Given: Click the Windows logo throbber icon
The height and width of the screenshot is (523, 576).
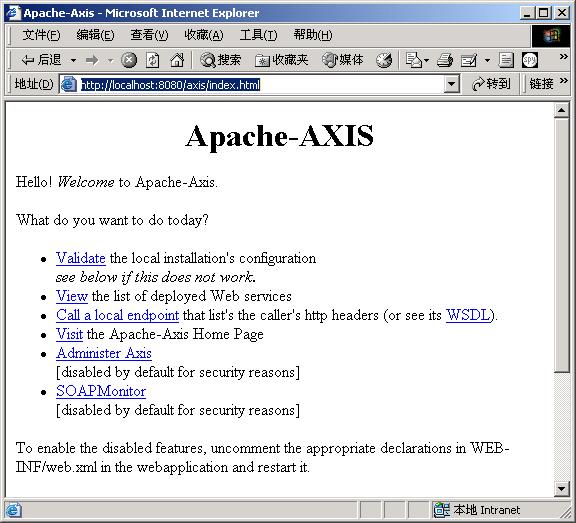Looking at the screenshot, I should pyautogui.click(x=551, y=36).
